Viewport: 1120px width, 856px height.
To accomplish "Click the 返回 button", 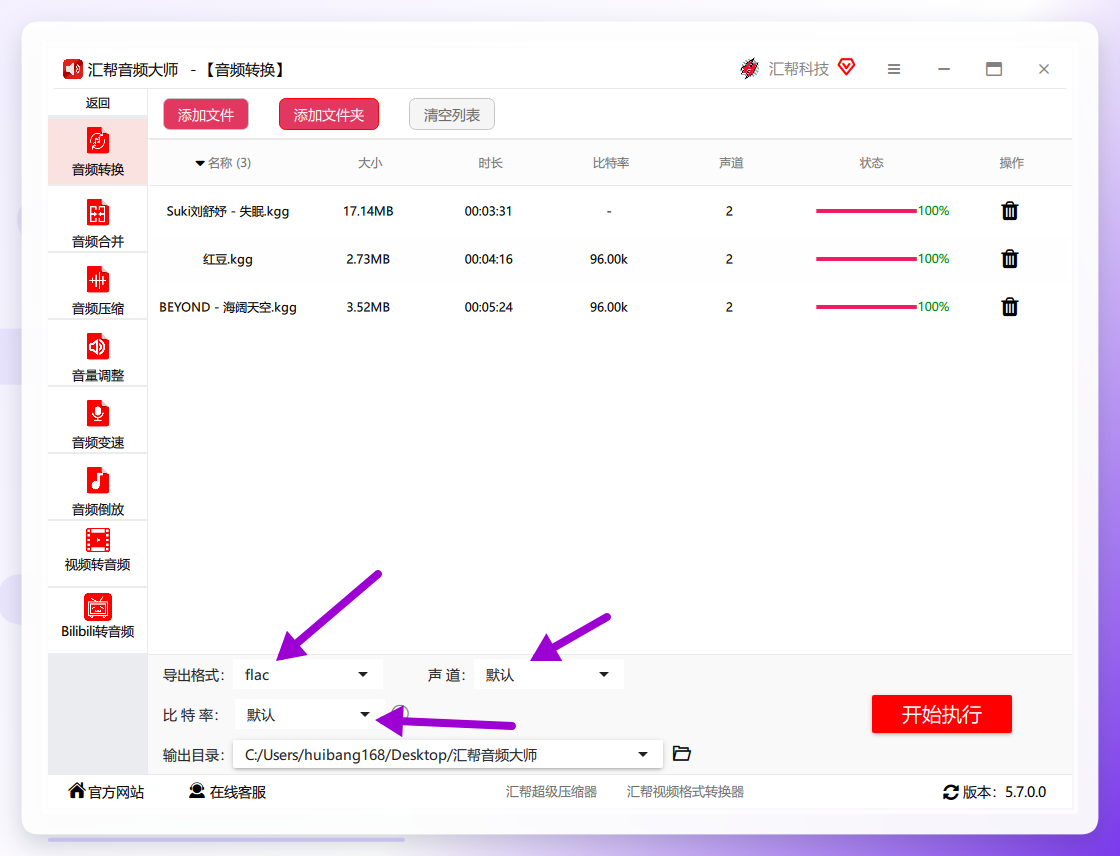I will 98,103.
